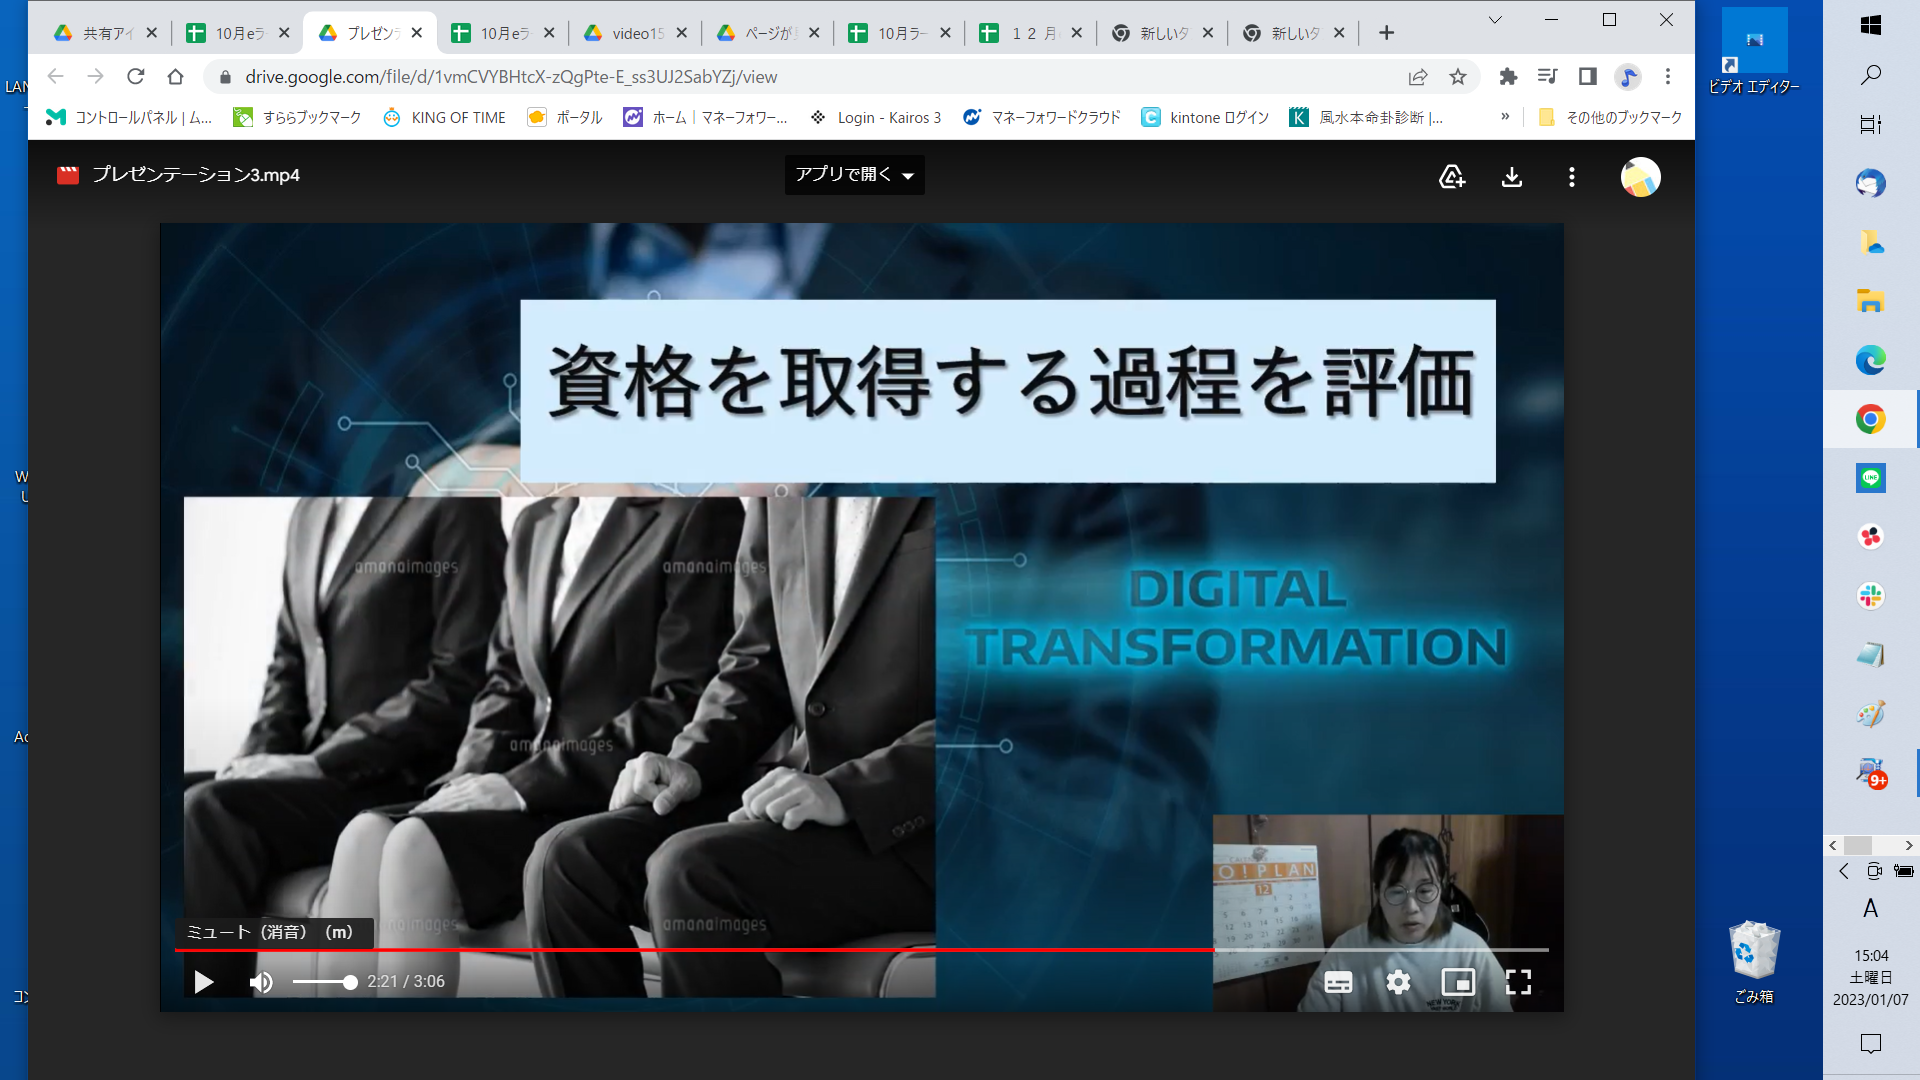Click the red video file type icon
The height and width of the screenshot is (1080, 1920).
pyautogui.click(x=68, y=175)
